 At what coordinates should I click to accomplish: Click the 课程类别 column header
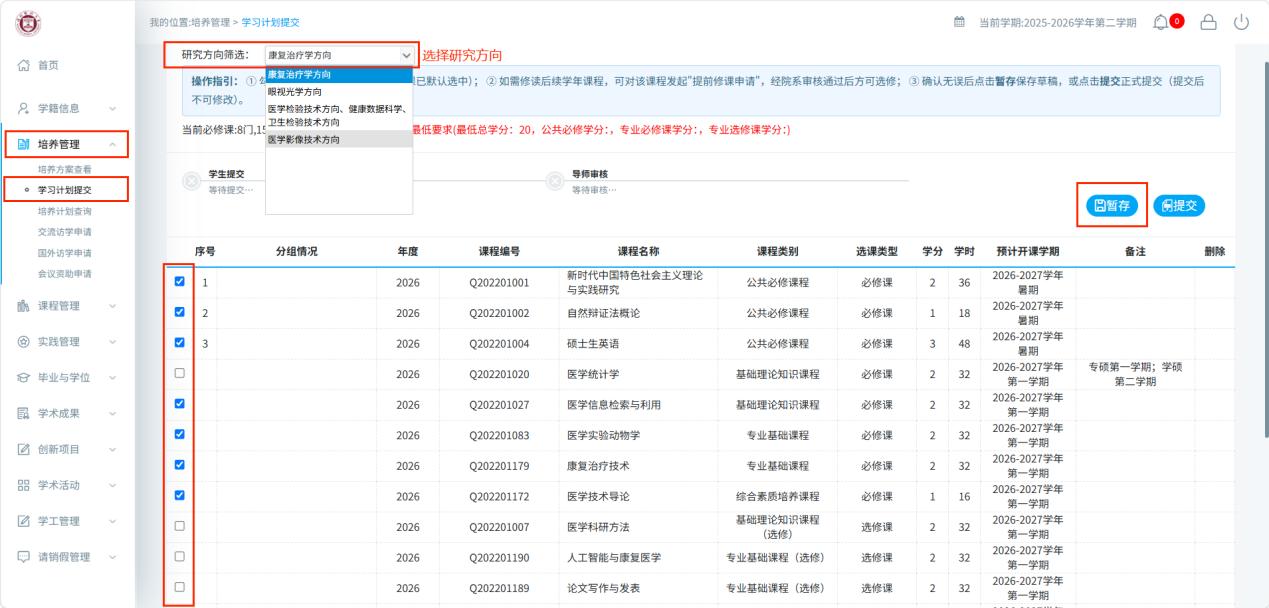pos(778,252)
